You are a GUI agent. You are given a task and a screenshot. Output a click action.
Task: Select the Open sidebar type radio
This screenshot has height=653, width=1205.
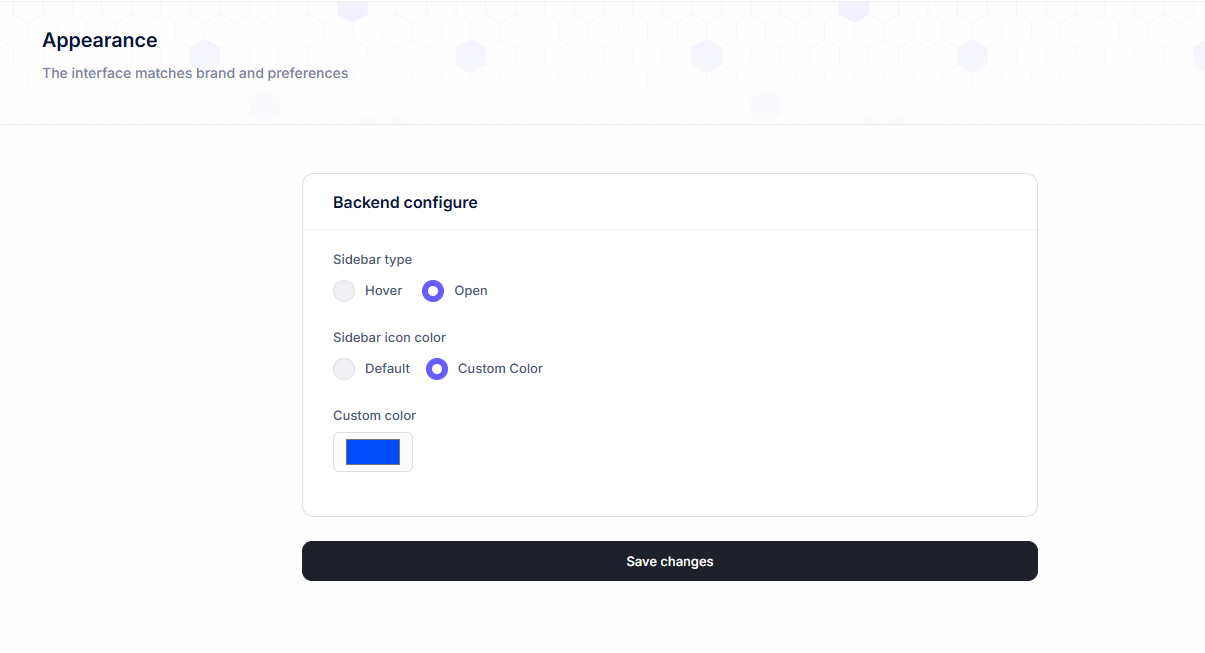click(x=433, y=291)
